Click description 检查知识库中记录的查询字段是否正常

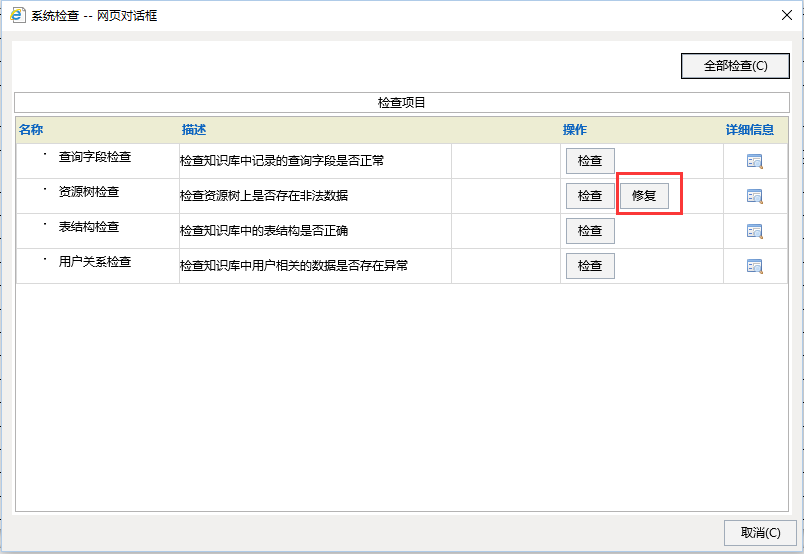pyautogui.click(x=282, y=161)
